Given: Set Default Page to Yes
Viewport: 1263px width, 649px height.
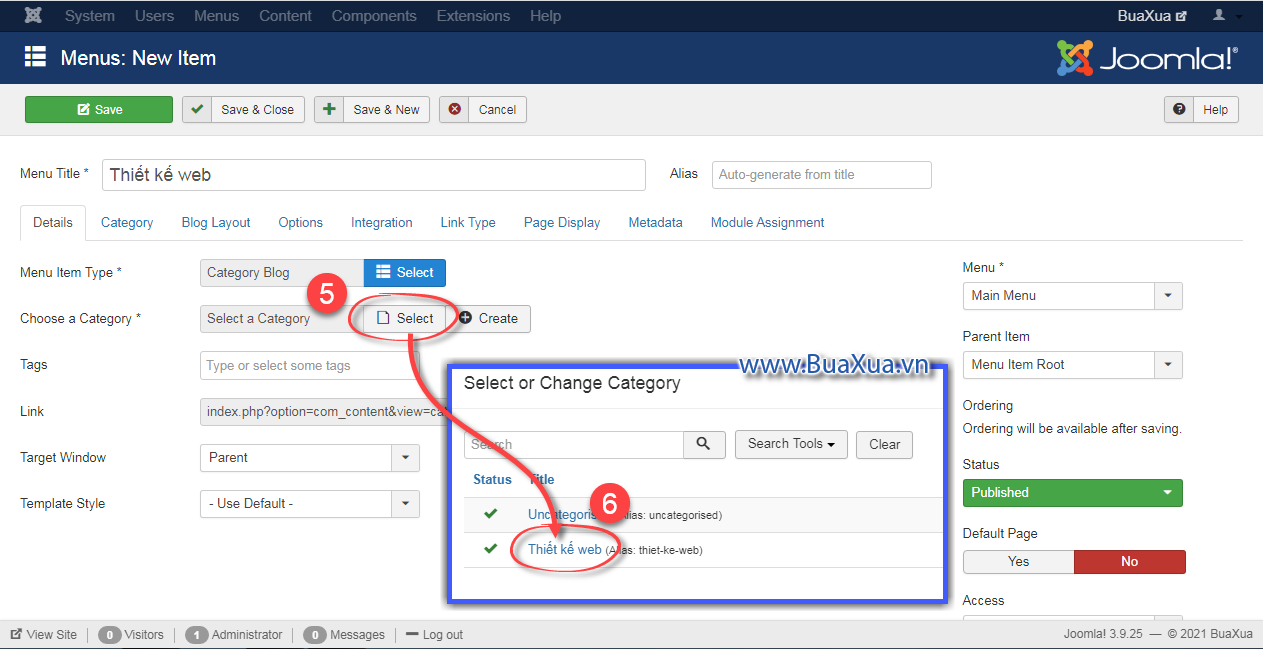Looking at the screenshot, I should [1018, 561].
